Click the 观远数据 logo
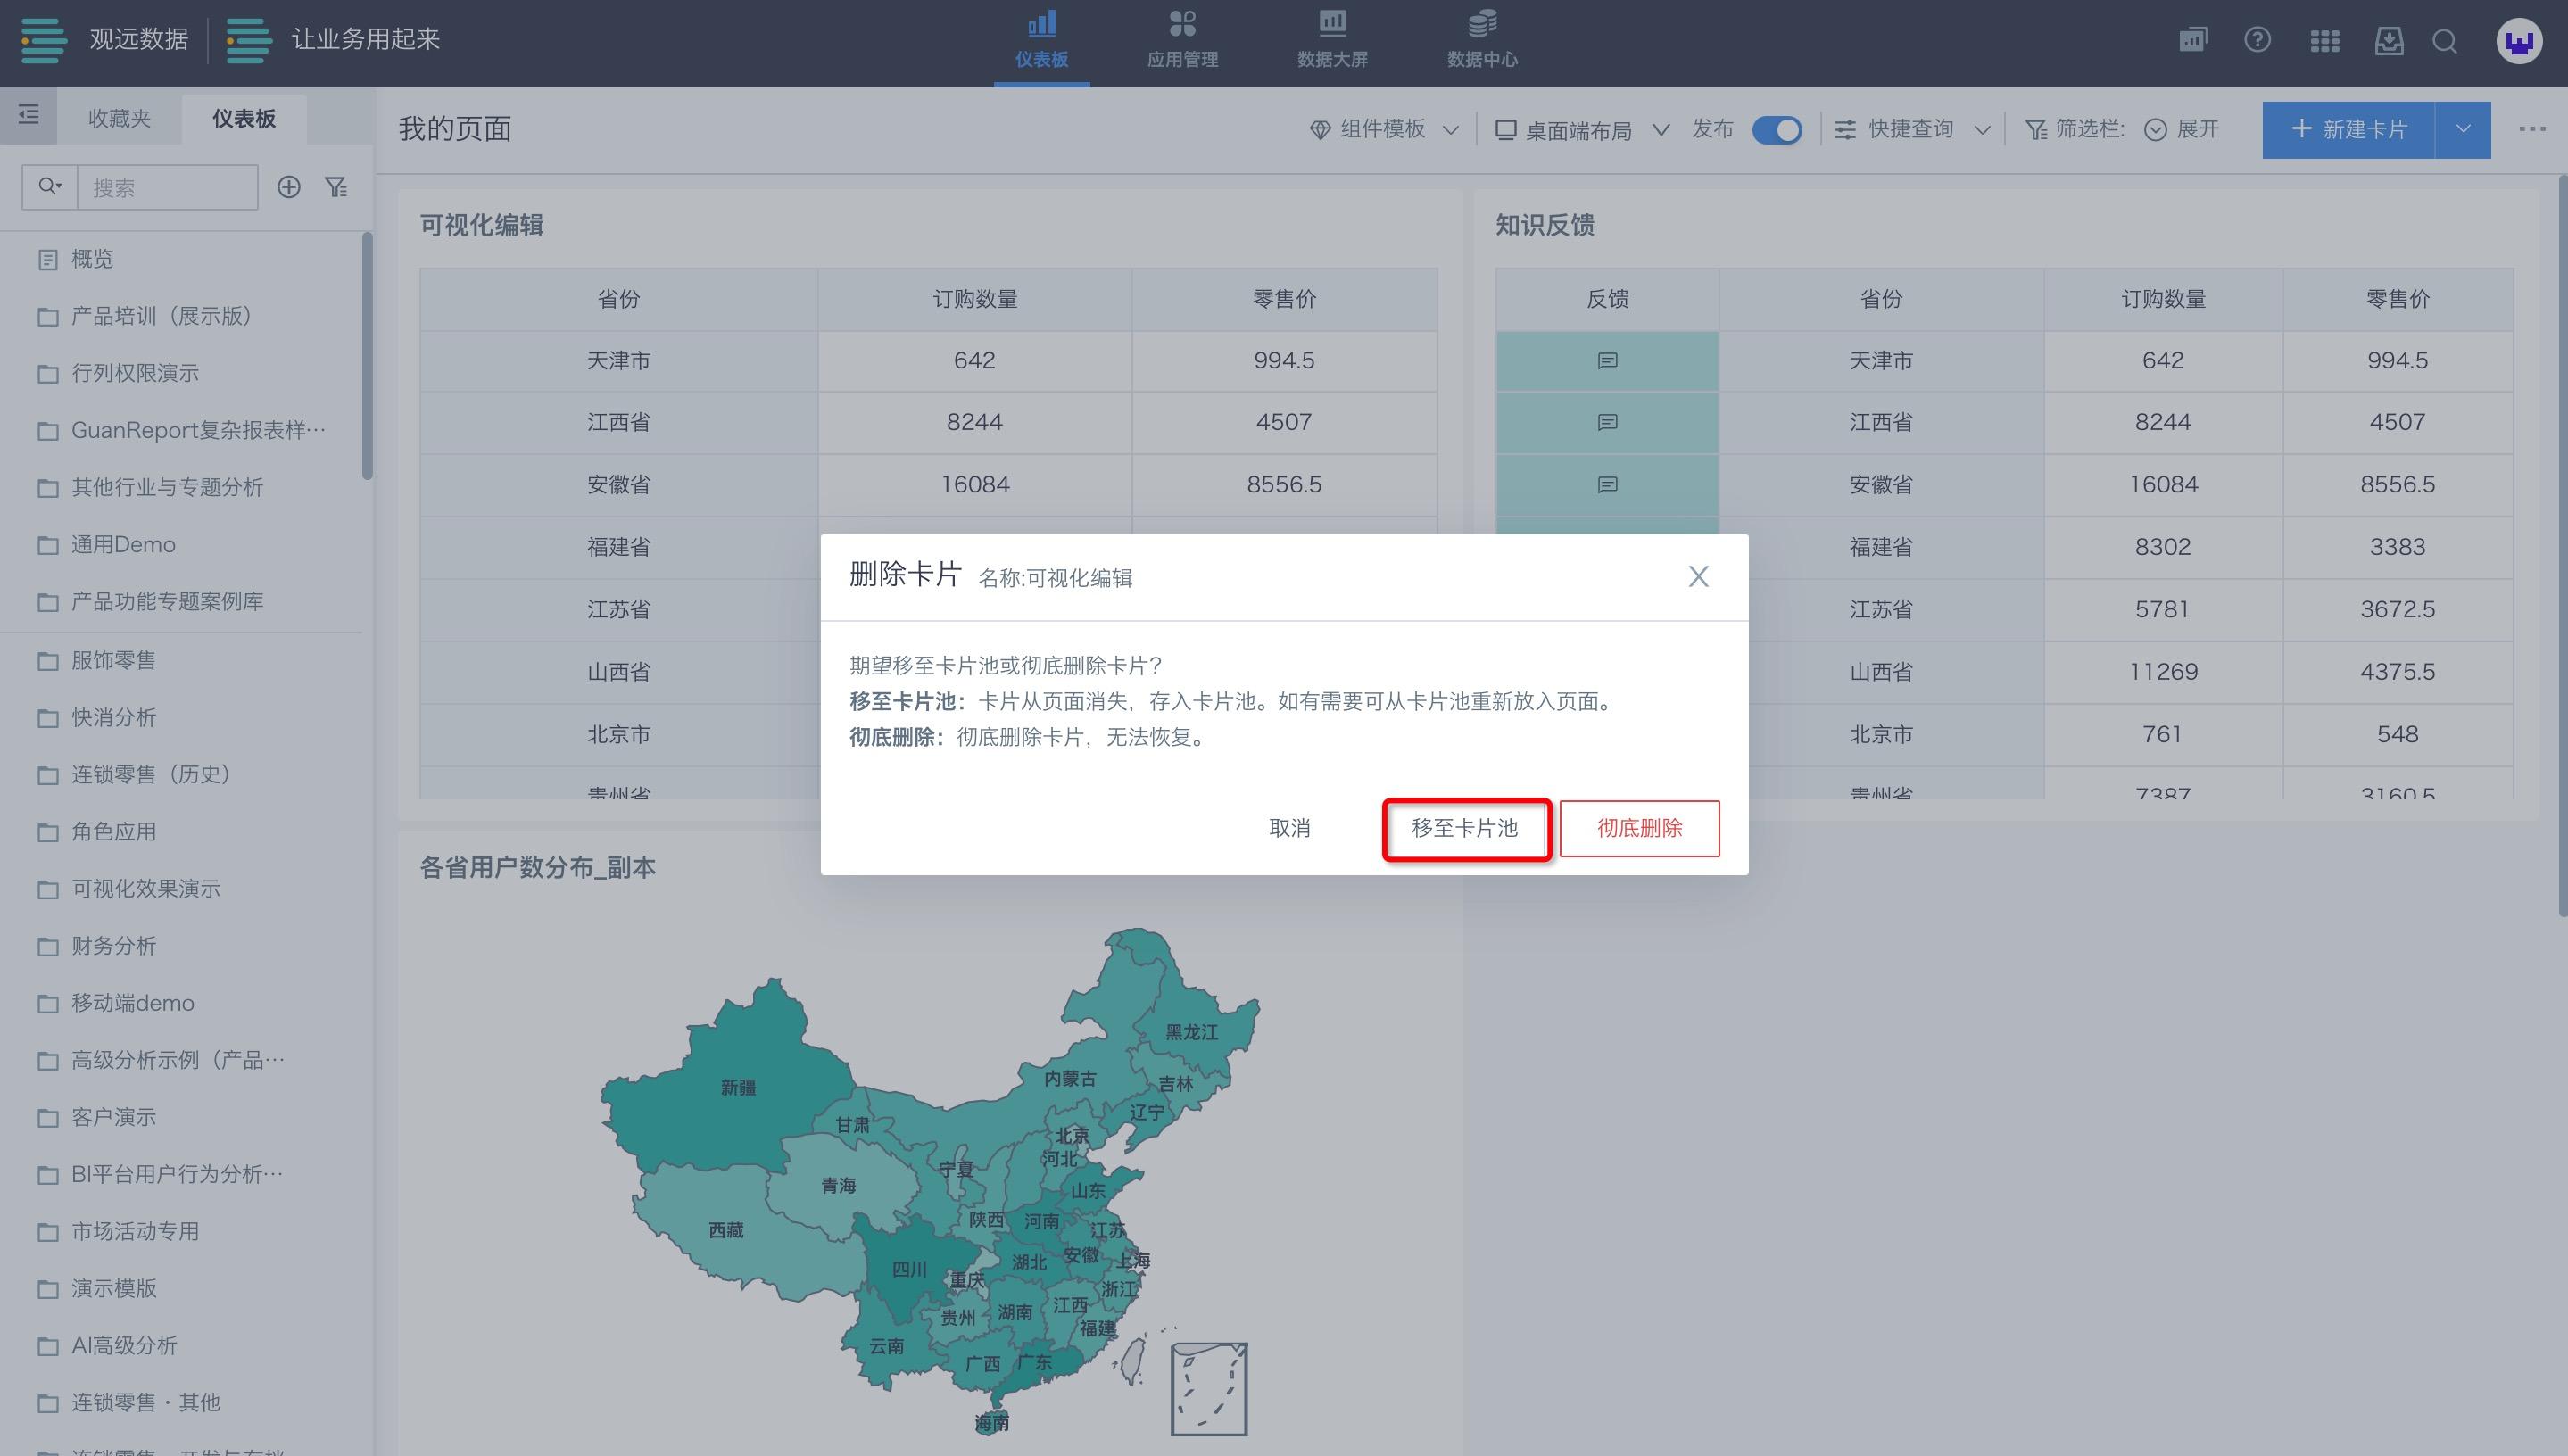 coord(105,40)
